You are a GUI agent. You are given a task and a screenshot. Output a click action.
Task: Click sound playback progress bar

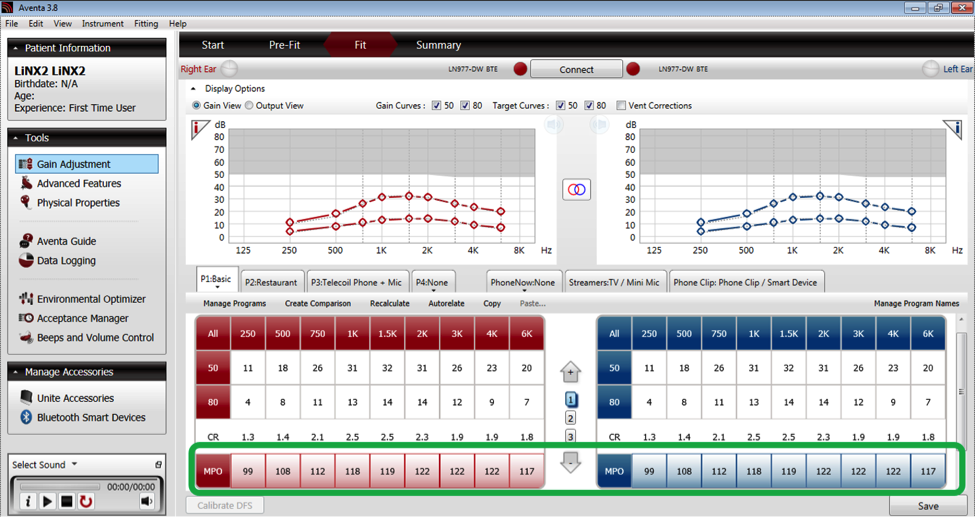pos(60,487)
